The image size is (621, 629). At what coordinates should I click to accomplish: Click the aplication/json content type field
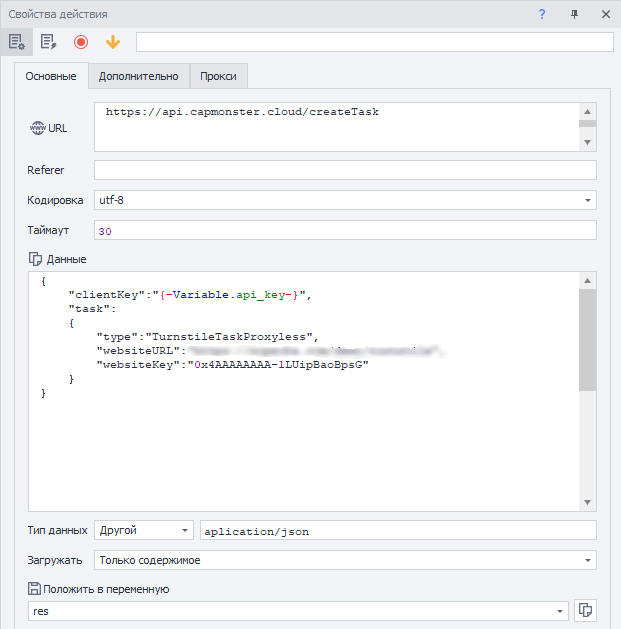point(398,530)
